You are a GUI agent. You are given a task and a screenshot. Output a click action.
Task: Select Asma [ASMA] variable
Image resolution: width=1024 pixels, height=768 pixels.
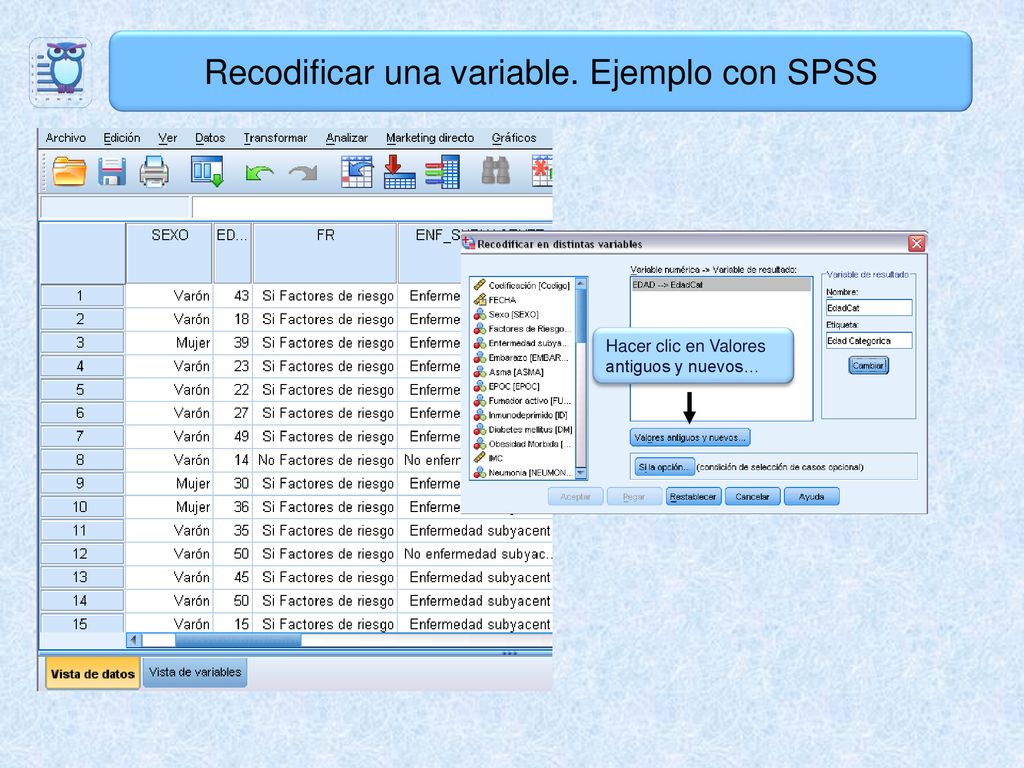coord(509,372)
